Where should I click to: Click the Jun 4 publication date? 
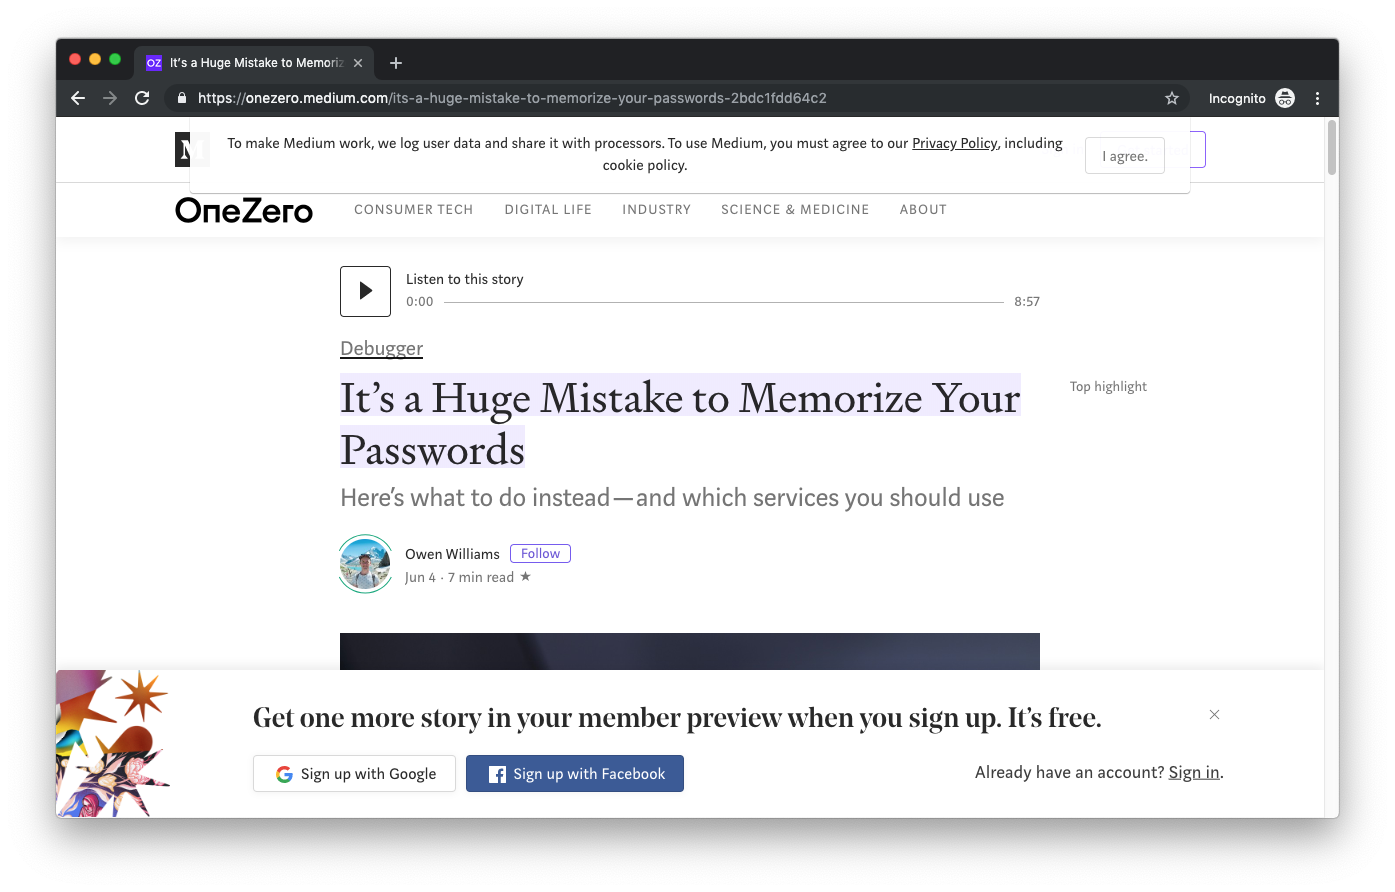click(420, 578)
